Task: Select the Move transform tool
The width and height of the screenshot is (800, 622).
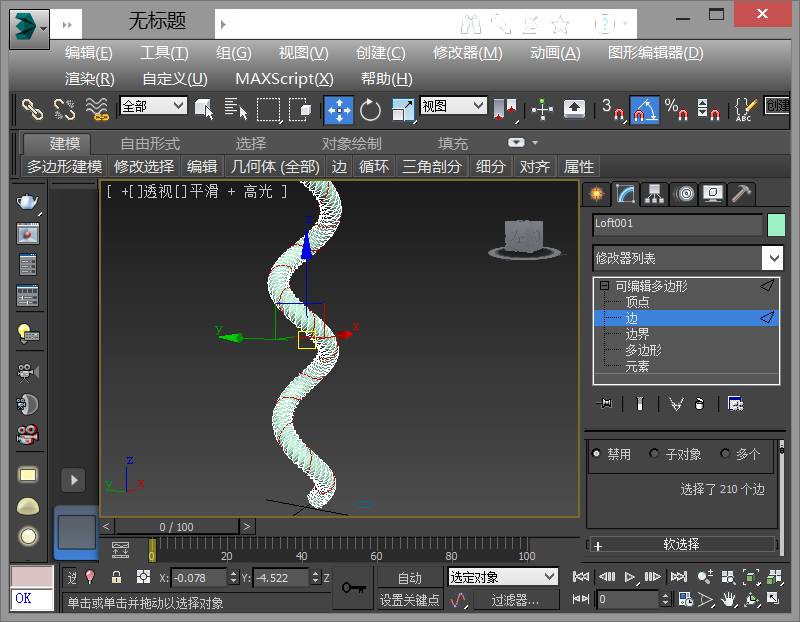Action: (x=339, y=109)
